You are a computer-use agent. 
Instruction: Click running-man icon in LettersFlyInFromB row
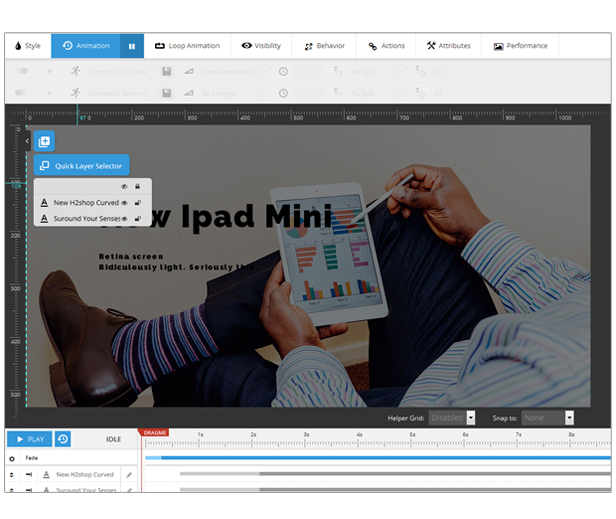[x=75, y=71]
